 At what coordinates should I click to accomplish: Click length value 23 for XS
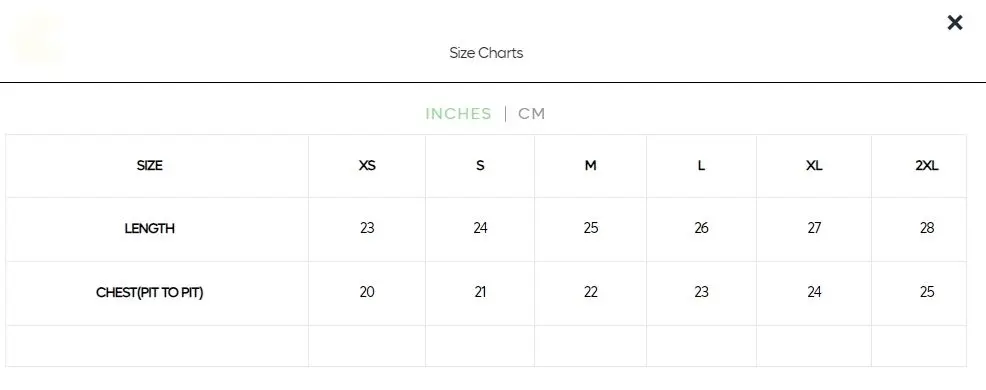pos(367,228)
